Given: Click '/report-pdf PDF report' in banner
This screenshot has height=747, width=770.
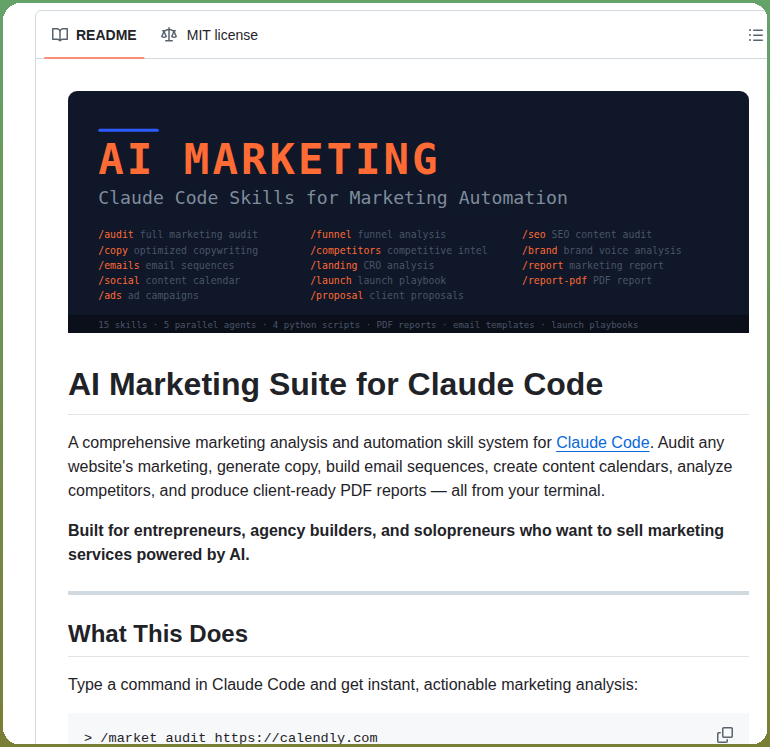Looking at the screenshot, I should coord(587,280).
